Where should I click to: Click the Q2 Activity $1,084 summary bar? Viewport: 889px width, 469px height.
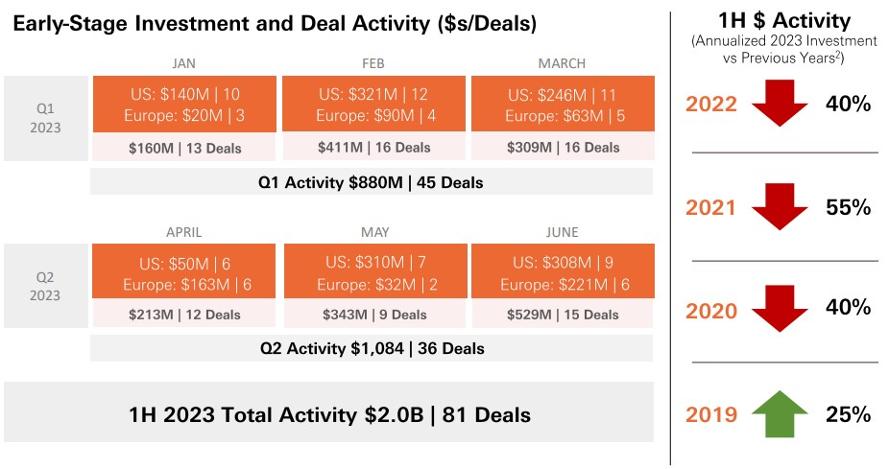click(371, 348)
